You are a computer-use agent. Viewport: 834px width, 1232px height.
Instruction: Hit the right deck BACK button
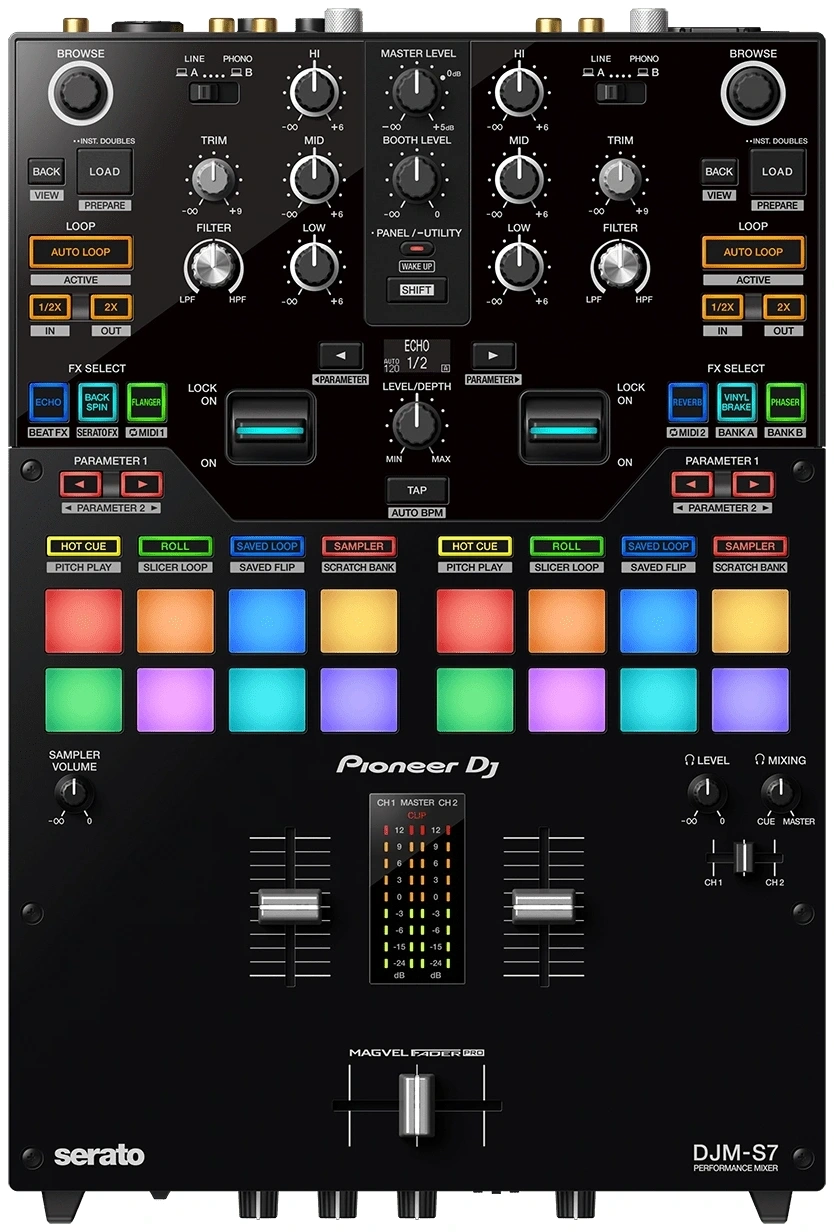(x=719, y=172)
